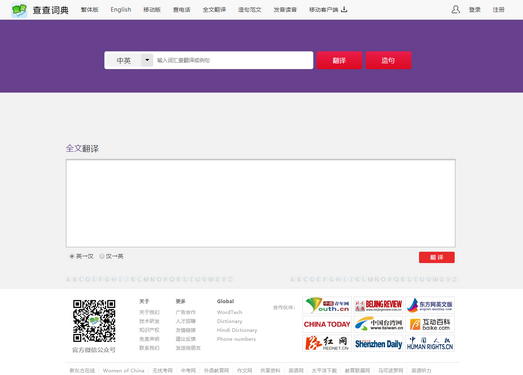
Task: Click the 作文网 link in bottom row
Action: 244,370
